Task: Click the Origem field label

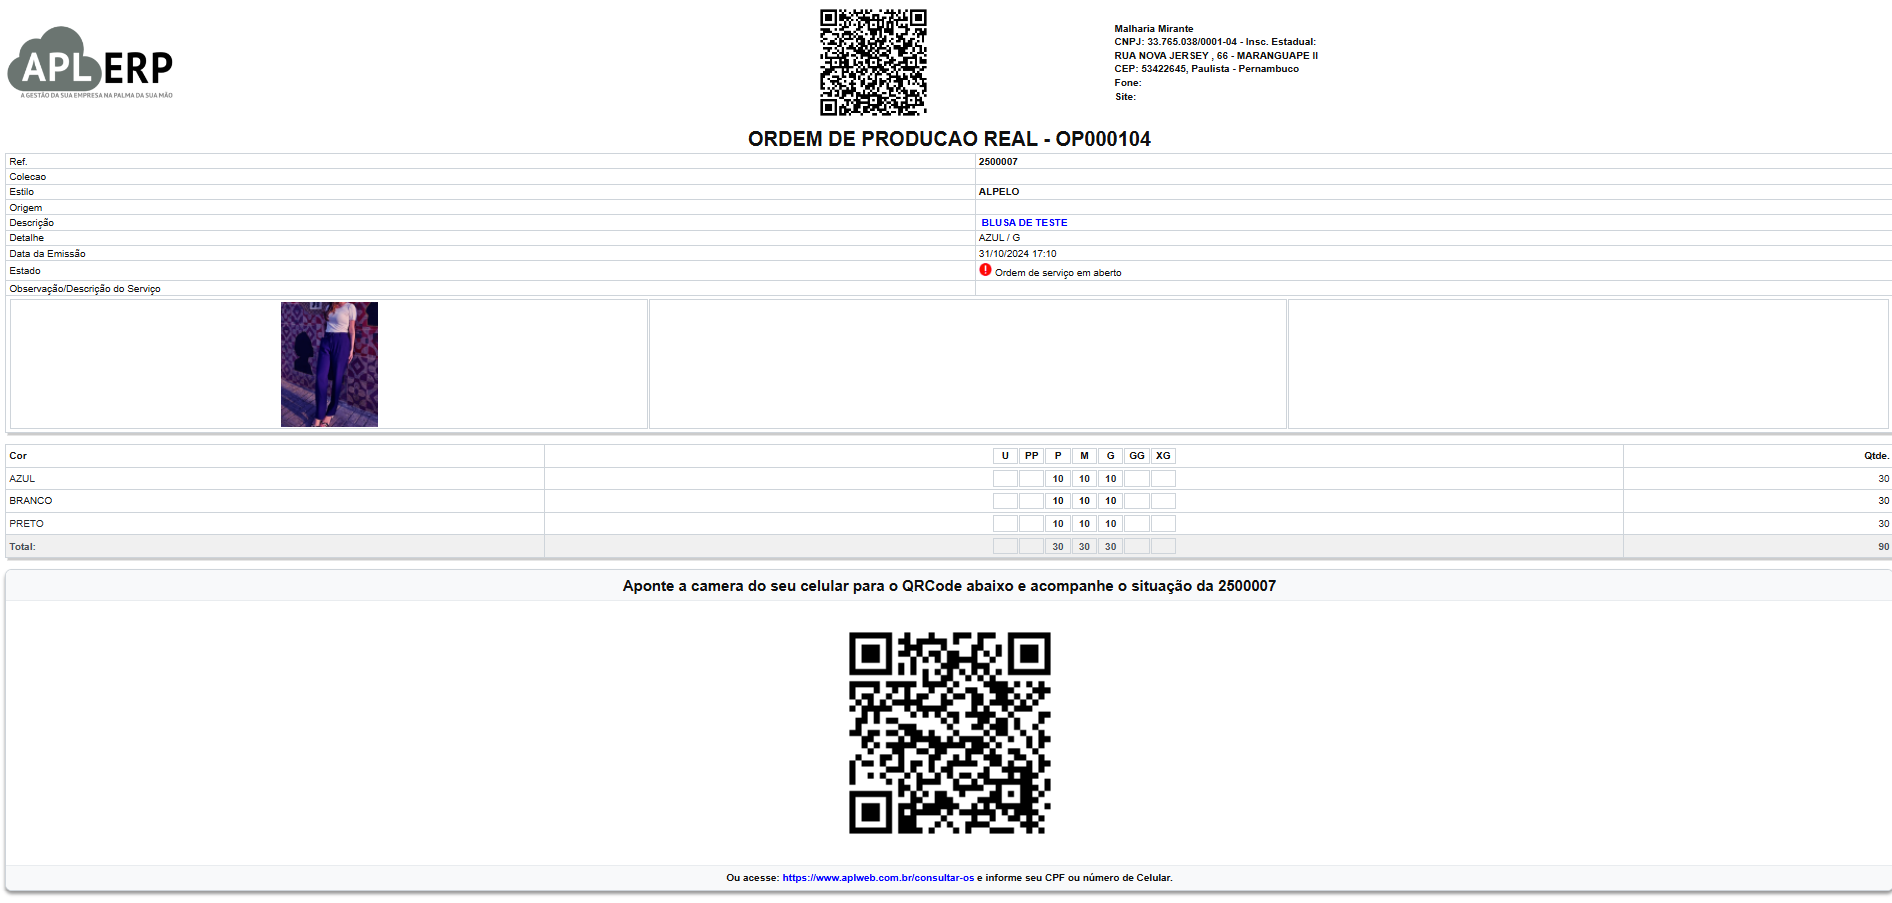Action: pos(25,208)
